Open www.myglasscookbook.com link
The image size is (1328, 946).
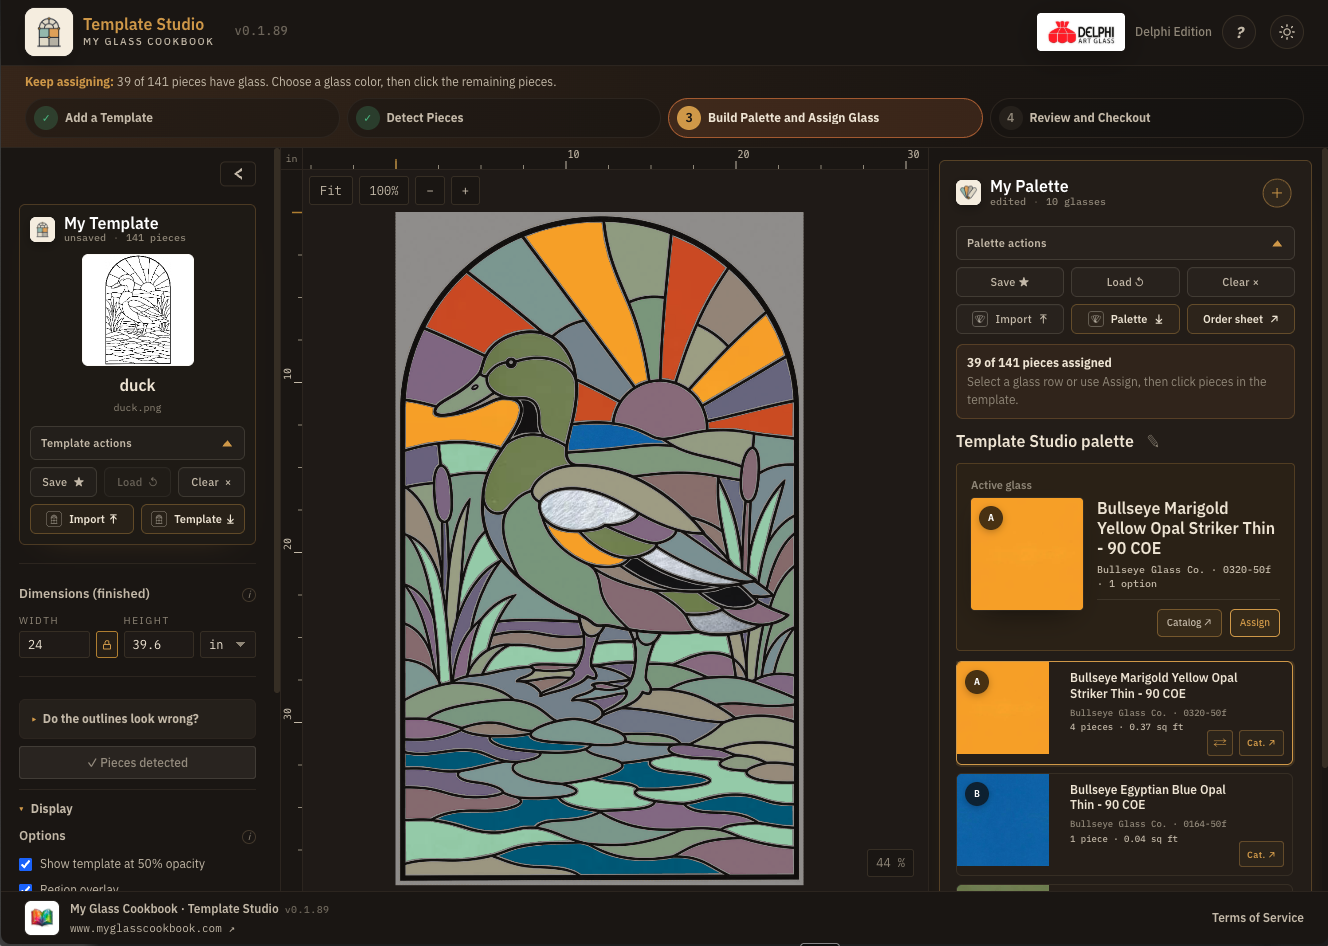(152, 929)
